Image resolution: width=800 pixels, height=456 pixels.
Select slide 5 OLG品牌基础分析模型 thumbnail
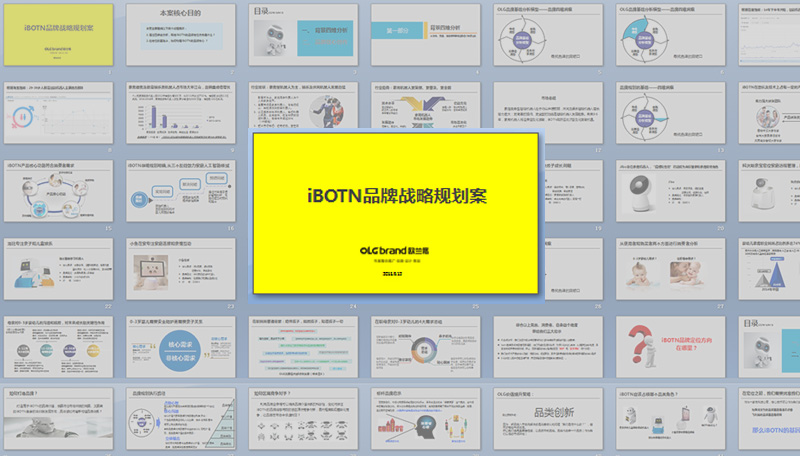click(548, 35)
